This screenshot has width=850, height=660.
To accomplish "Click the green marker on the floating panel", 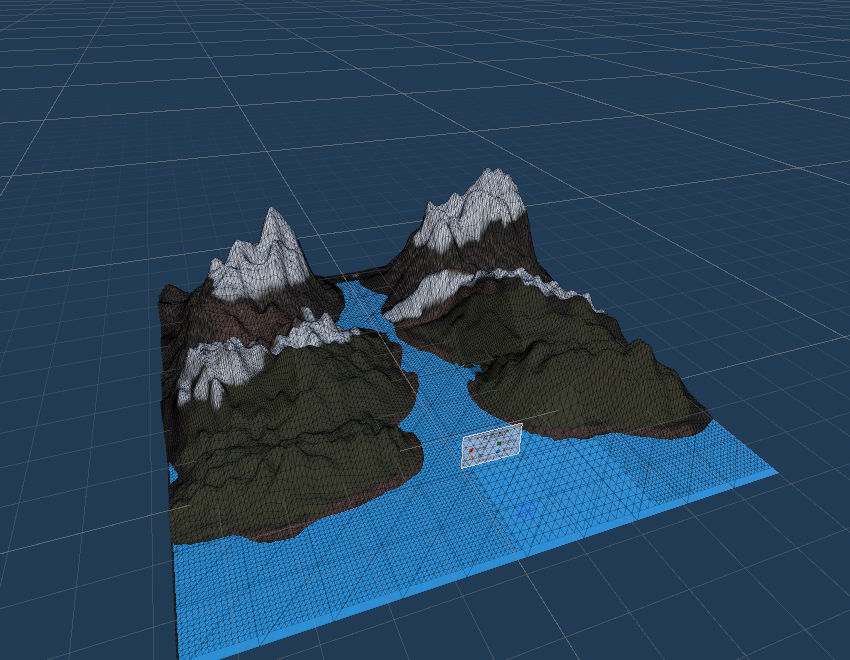I will [499, 443].
